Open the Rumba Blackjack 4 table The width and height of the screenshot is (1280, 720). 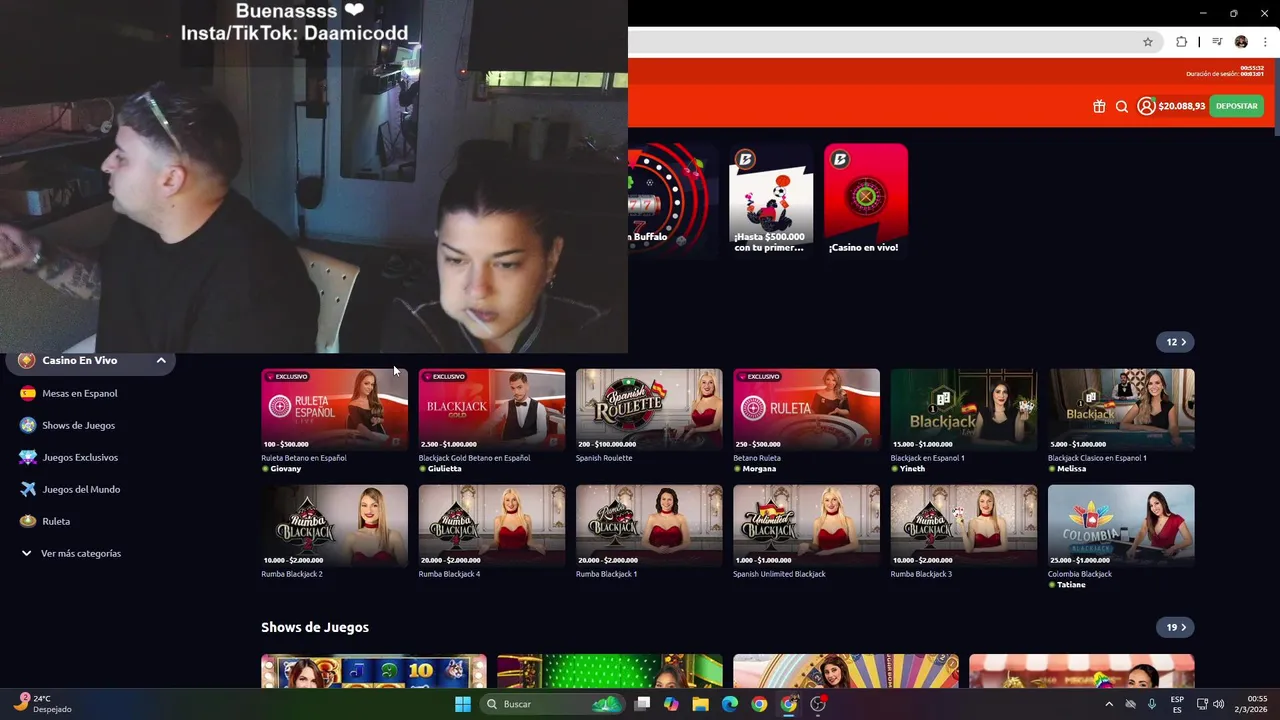[x=492, y=526]
